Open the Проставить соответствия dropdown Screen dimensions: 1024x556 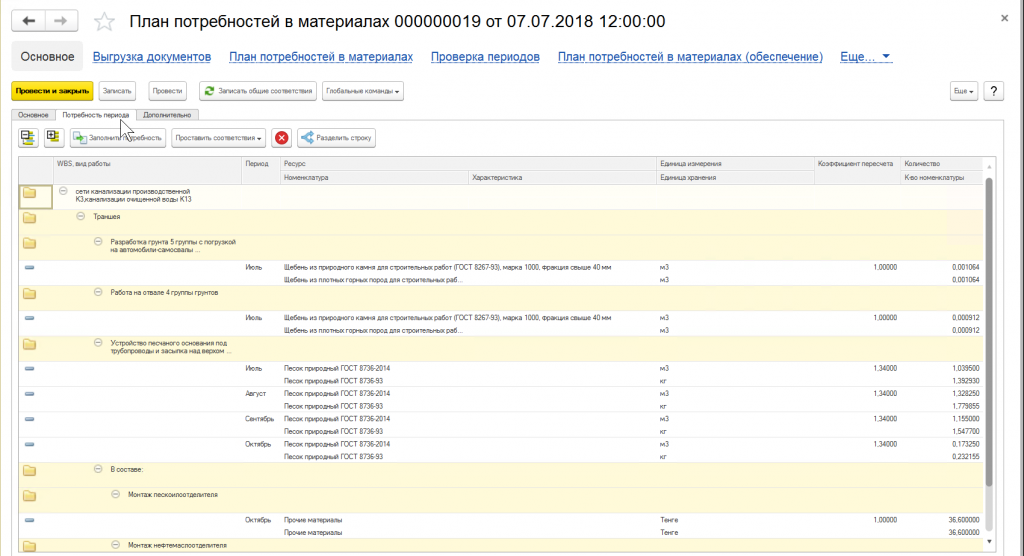point(218,137)
